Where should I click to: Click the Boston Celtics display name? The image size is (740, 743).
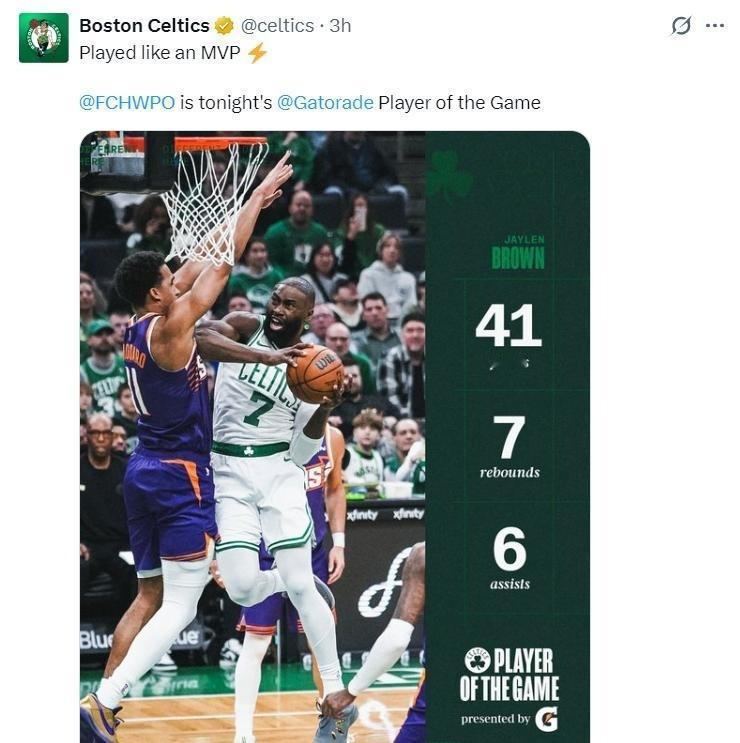144,26
